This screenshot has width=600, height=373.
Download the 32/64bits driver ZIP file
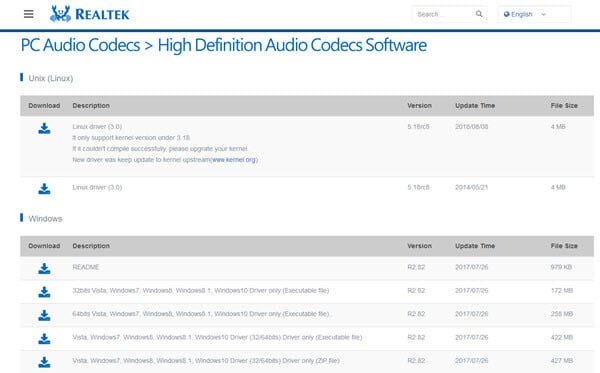tap(44, 362)
